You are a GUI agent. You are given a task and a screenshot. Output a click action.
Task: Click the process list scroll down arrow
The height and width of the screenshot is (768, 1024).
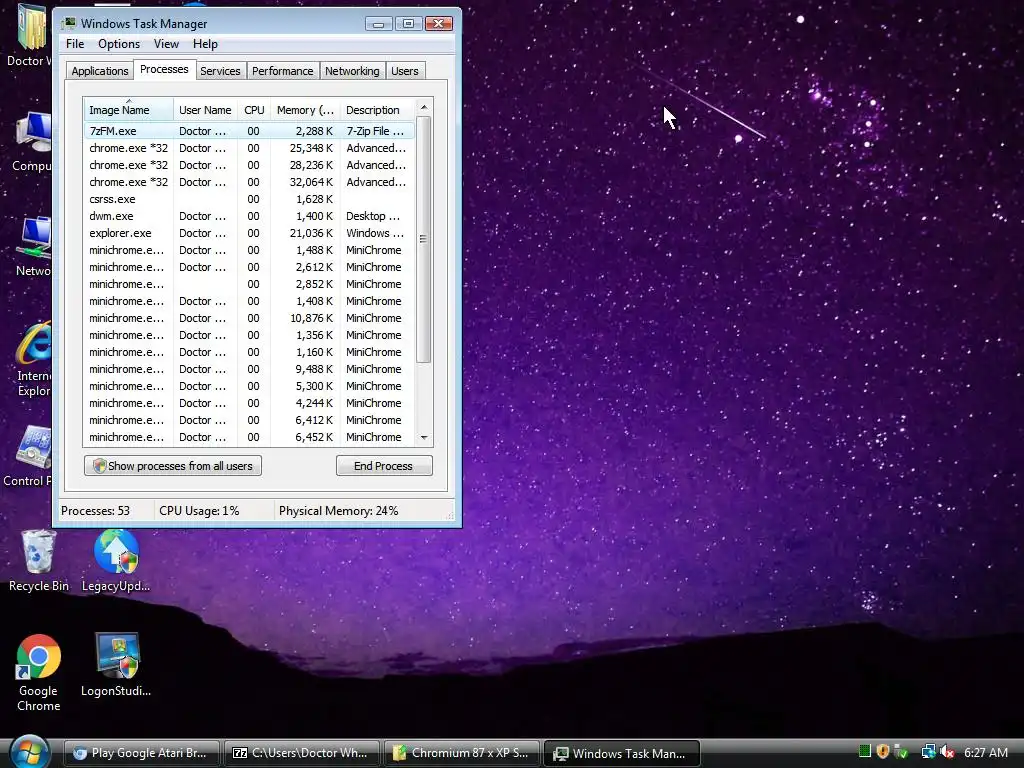click(x=424, y=438)
